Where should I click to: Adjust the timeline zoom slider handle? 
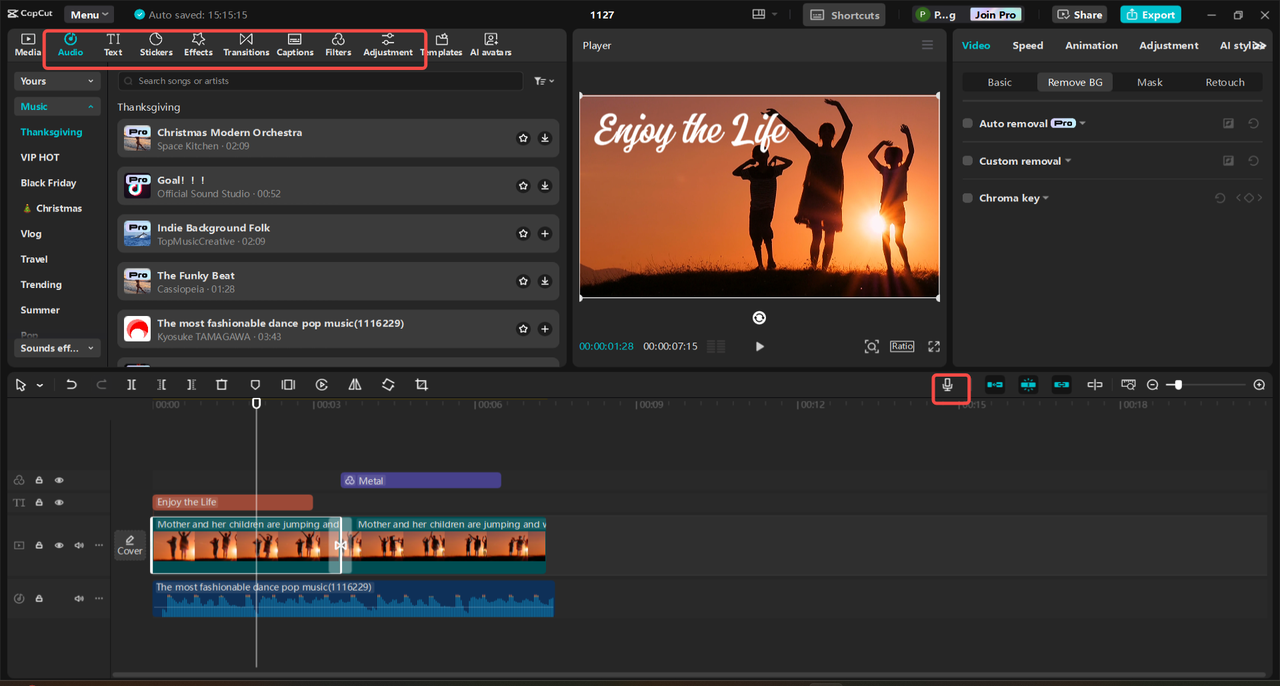pos(1179,385)
